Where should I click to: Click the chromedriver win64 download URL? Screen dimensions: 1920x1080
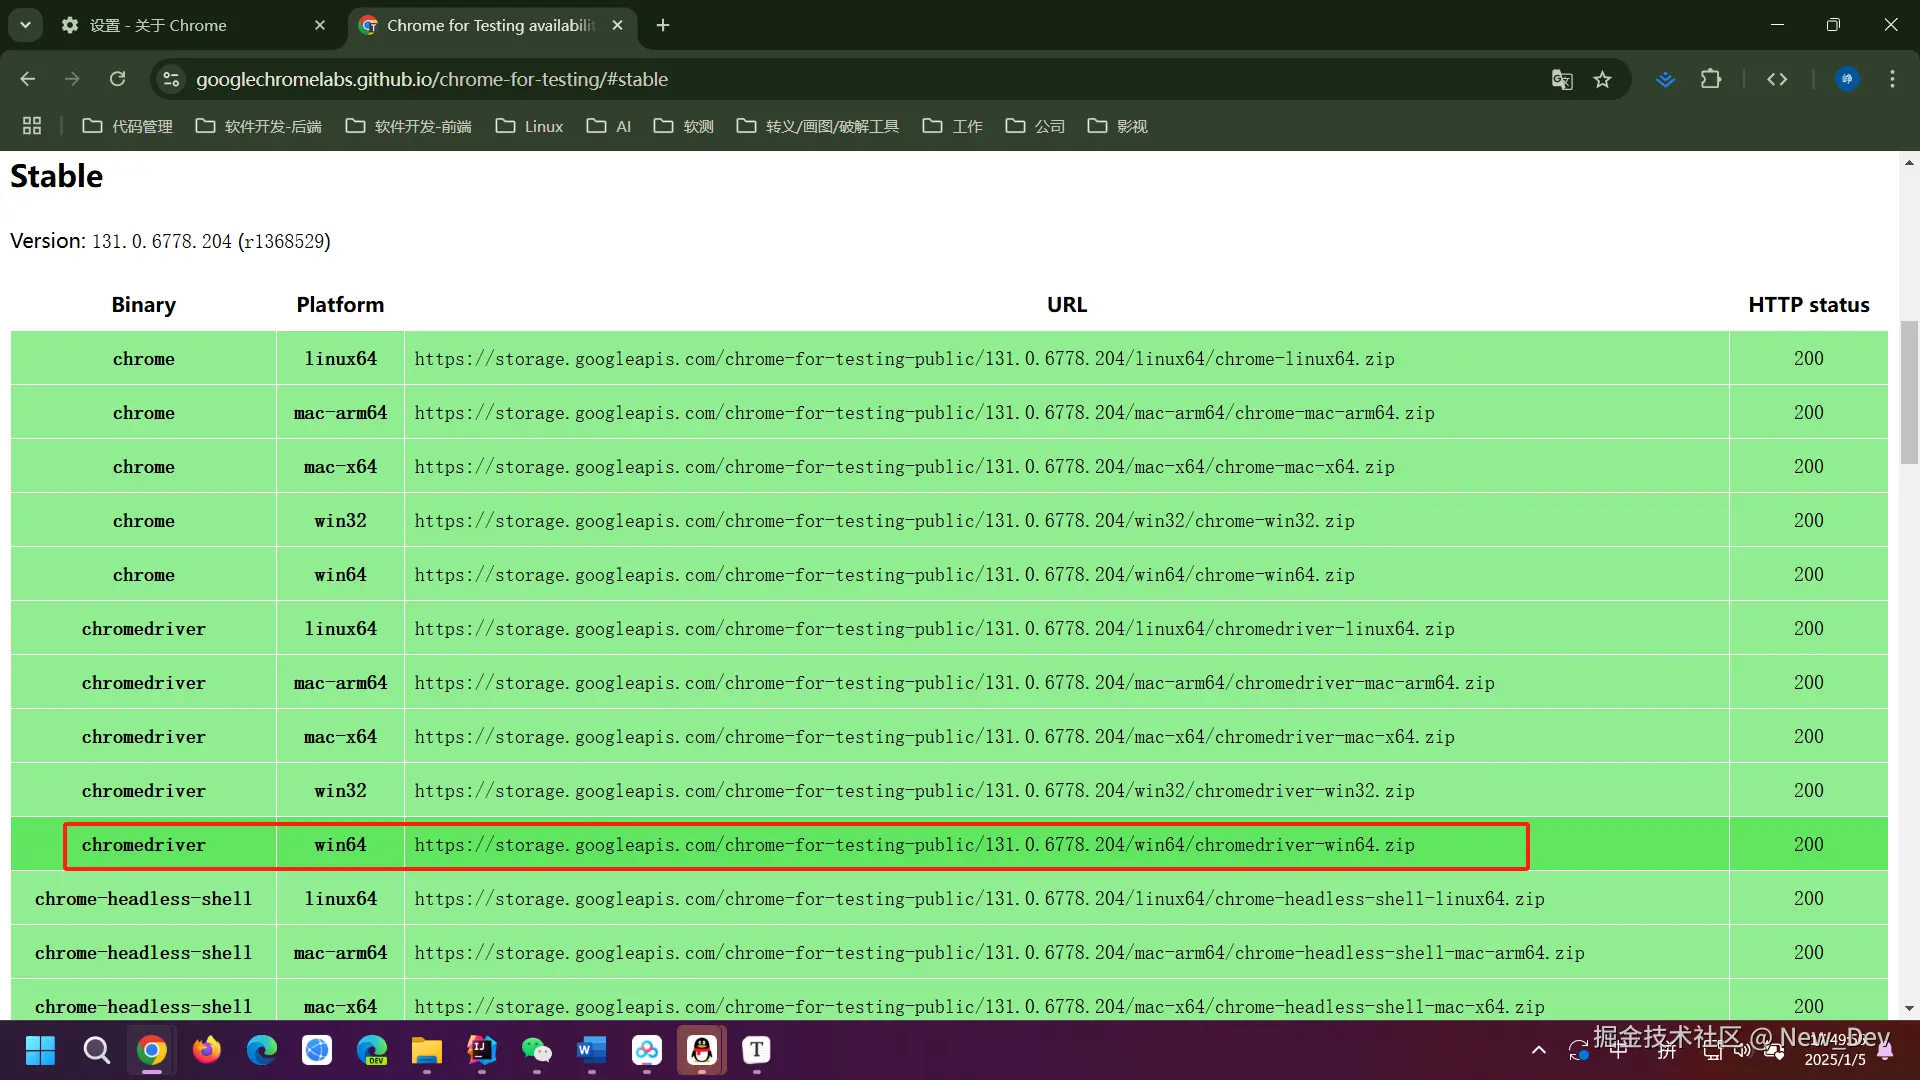[x=914, y=845]
